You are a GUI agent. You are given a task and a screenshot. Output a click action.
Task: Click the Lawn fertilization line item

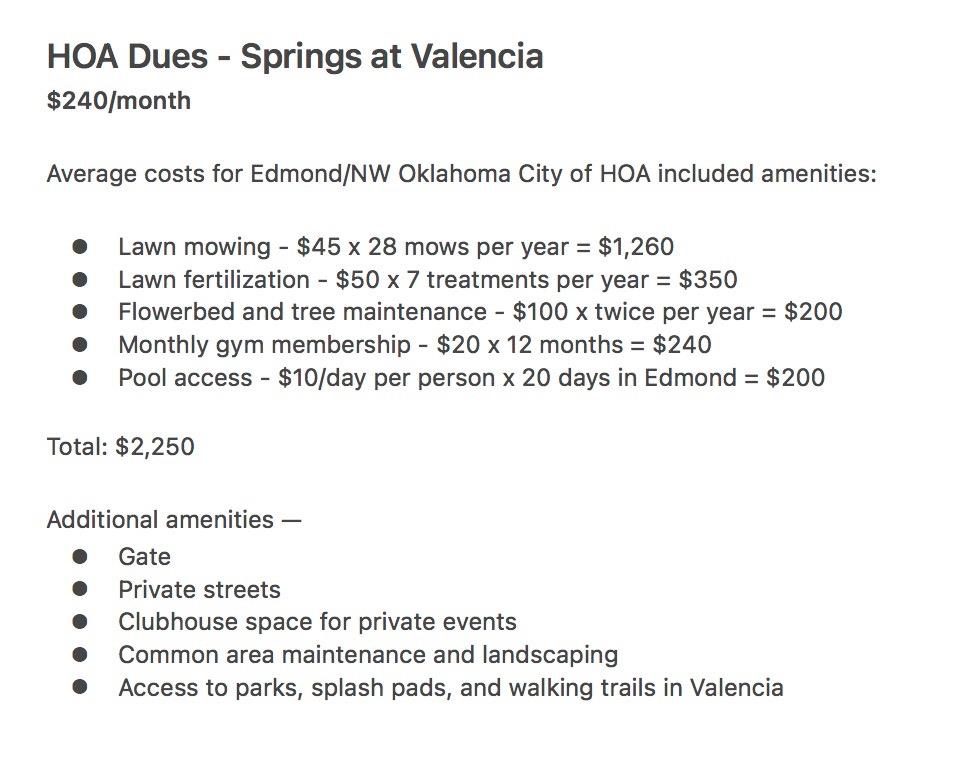(428, 280)
